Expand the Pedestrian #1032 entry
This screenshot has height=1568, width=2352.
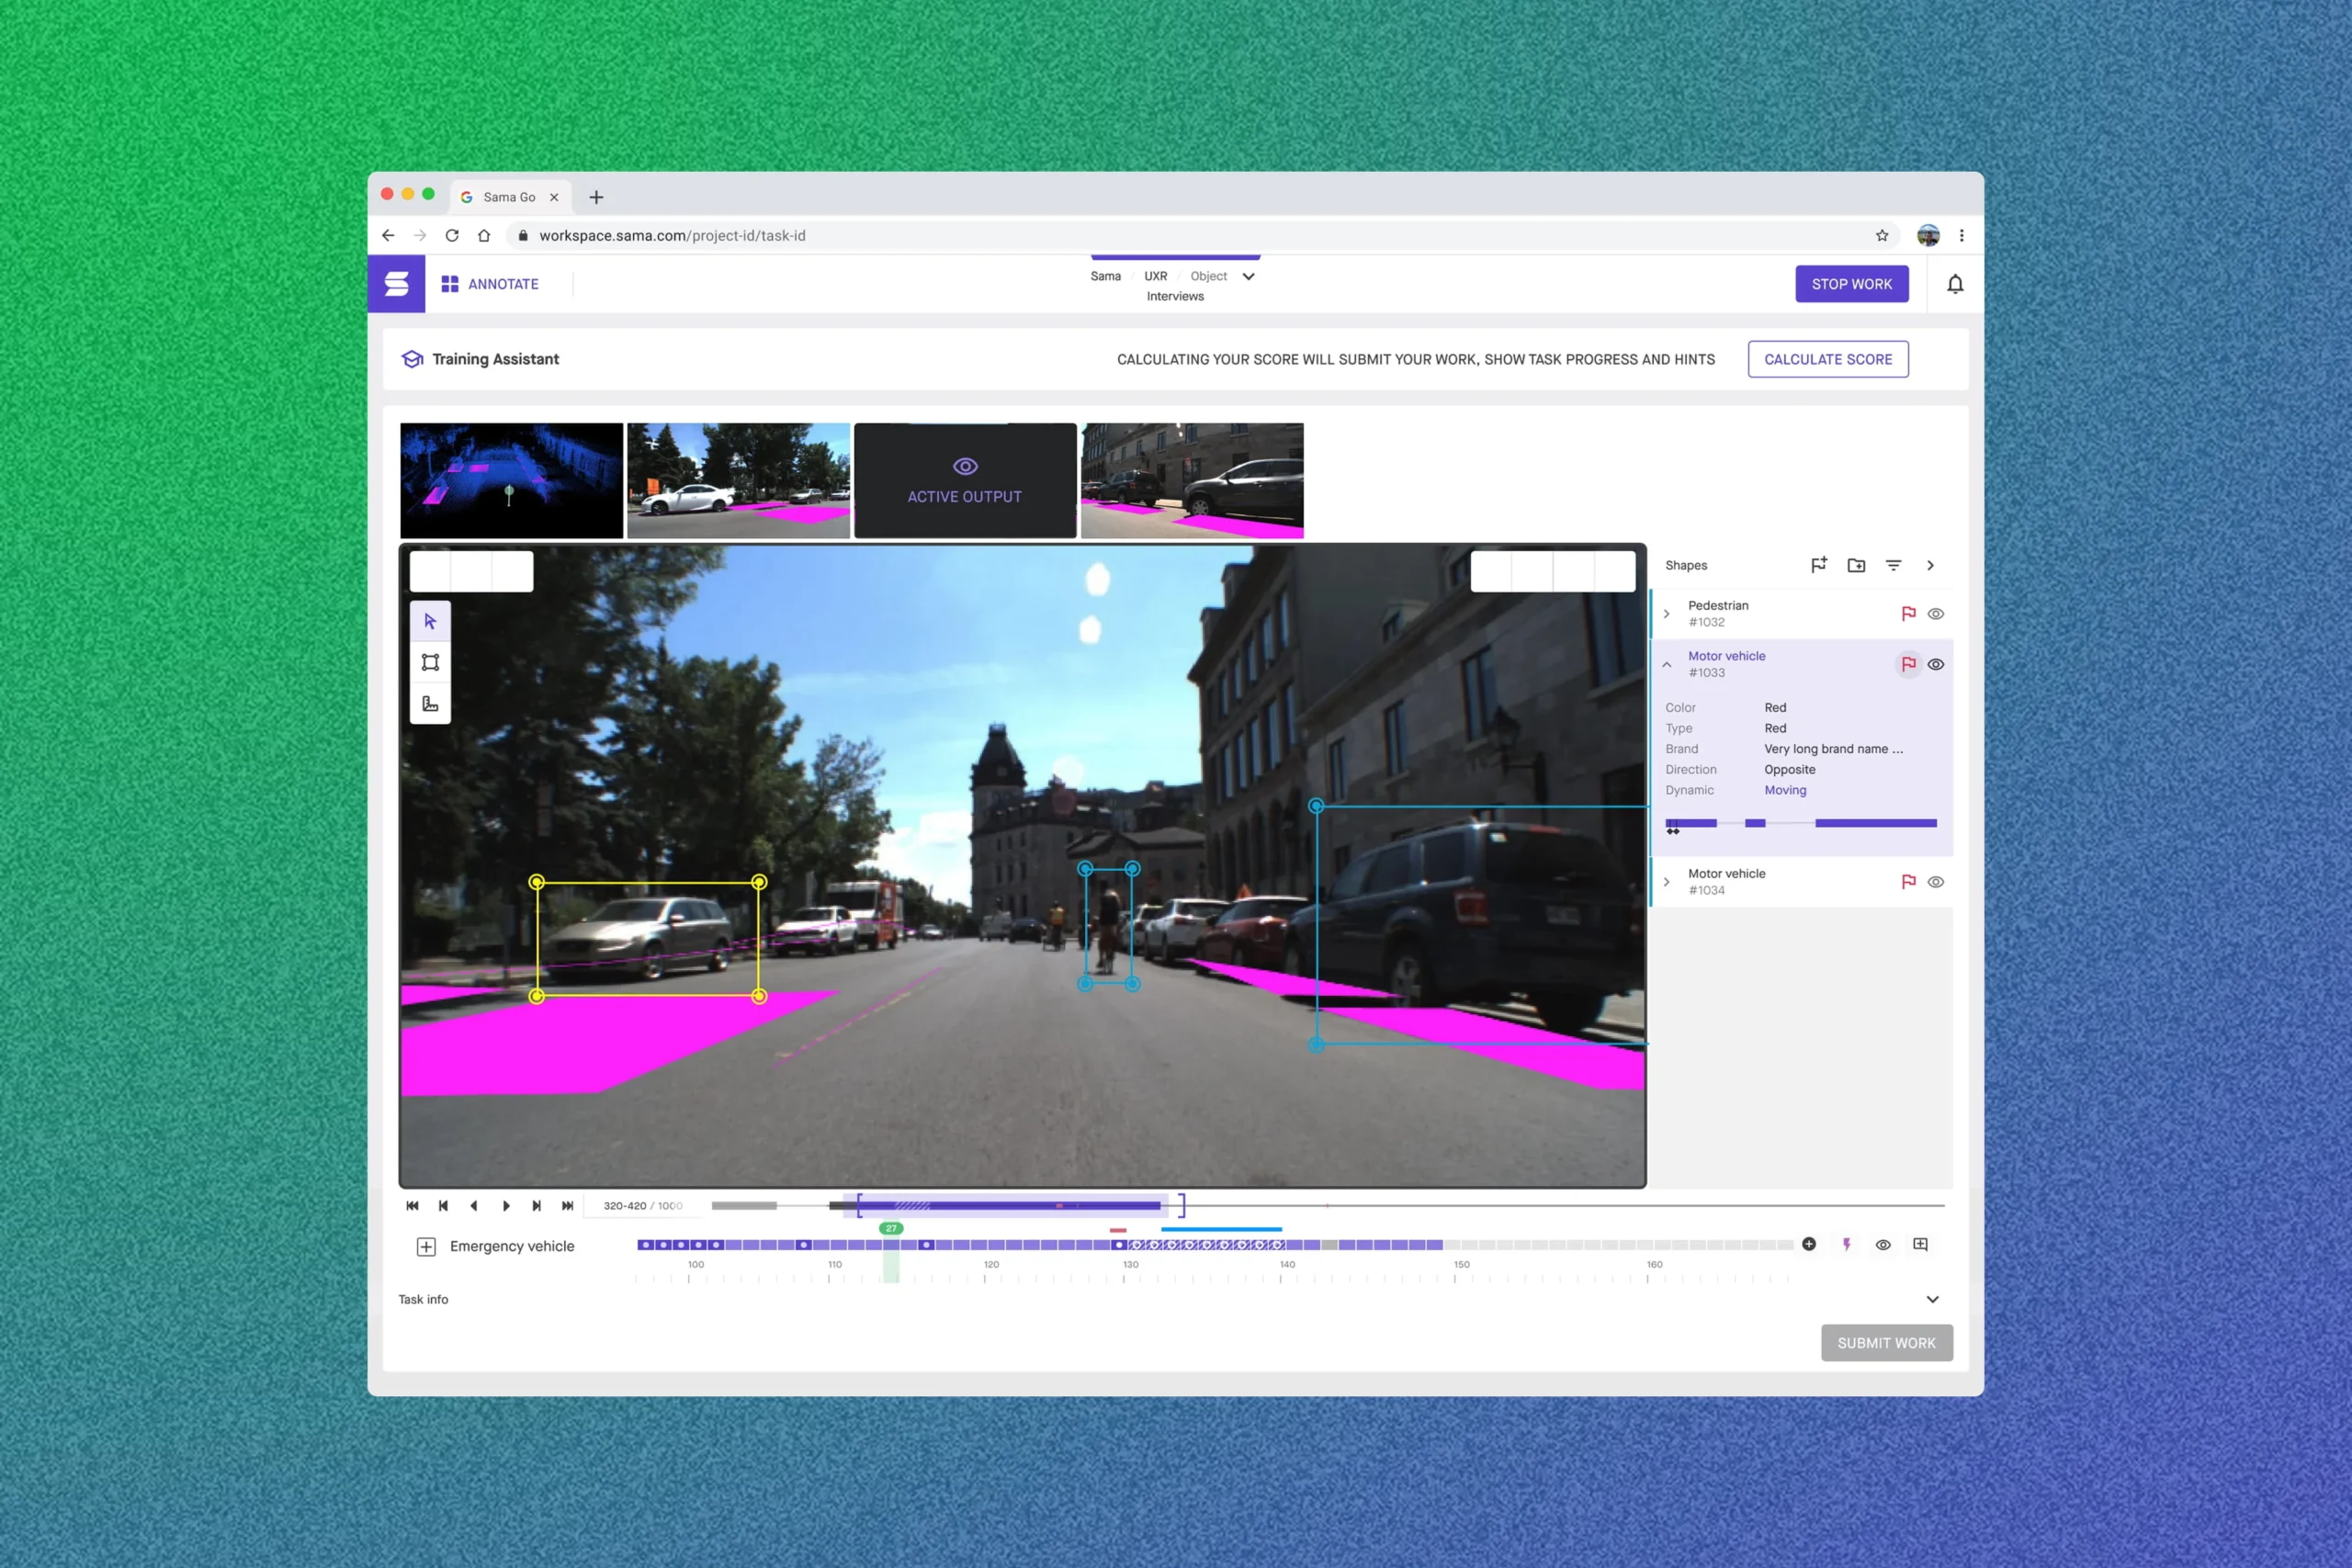(x=1667, y=613)
